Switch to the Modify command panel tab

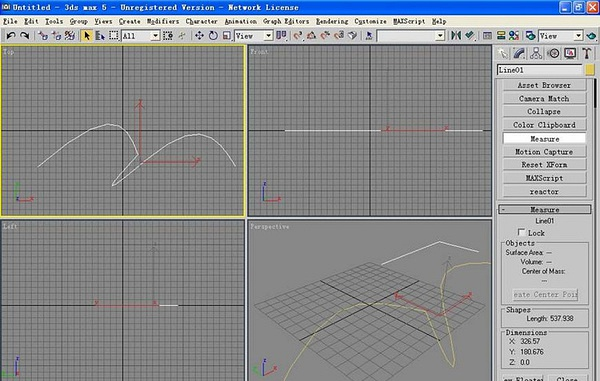(519, 54)
